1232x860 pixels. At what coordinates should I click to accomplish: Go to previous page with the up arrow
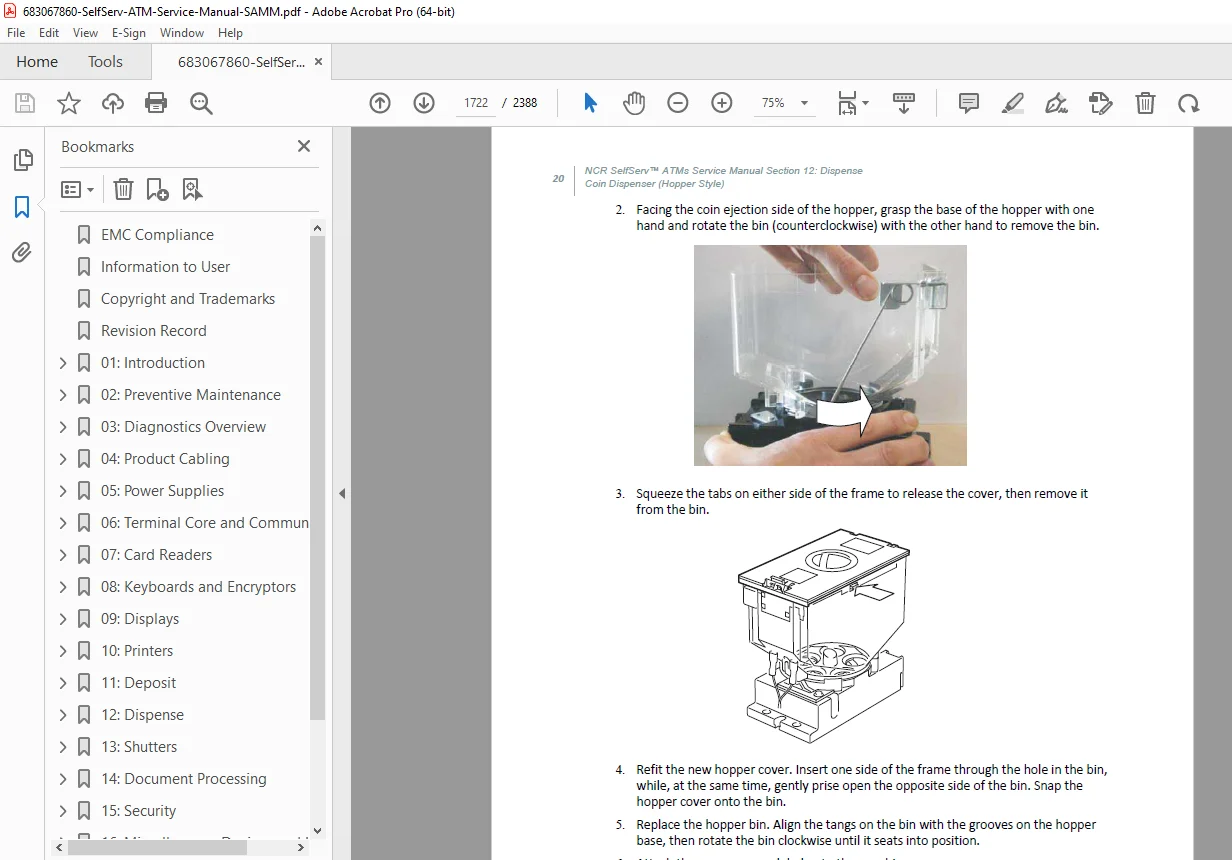tap(380, 103)
